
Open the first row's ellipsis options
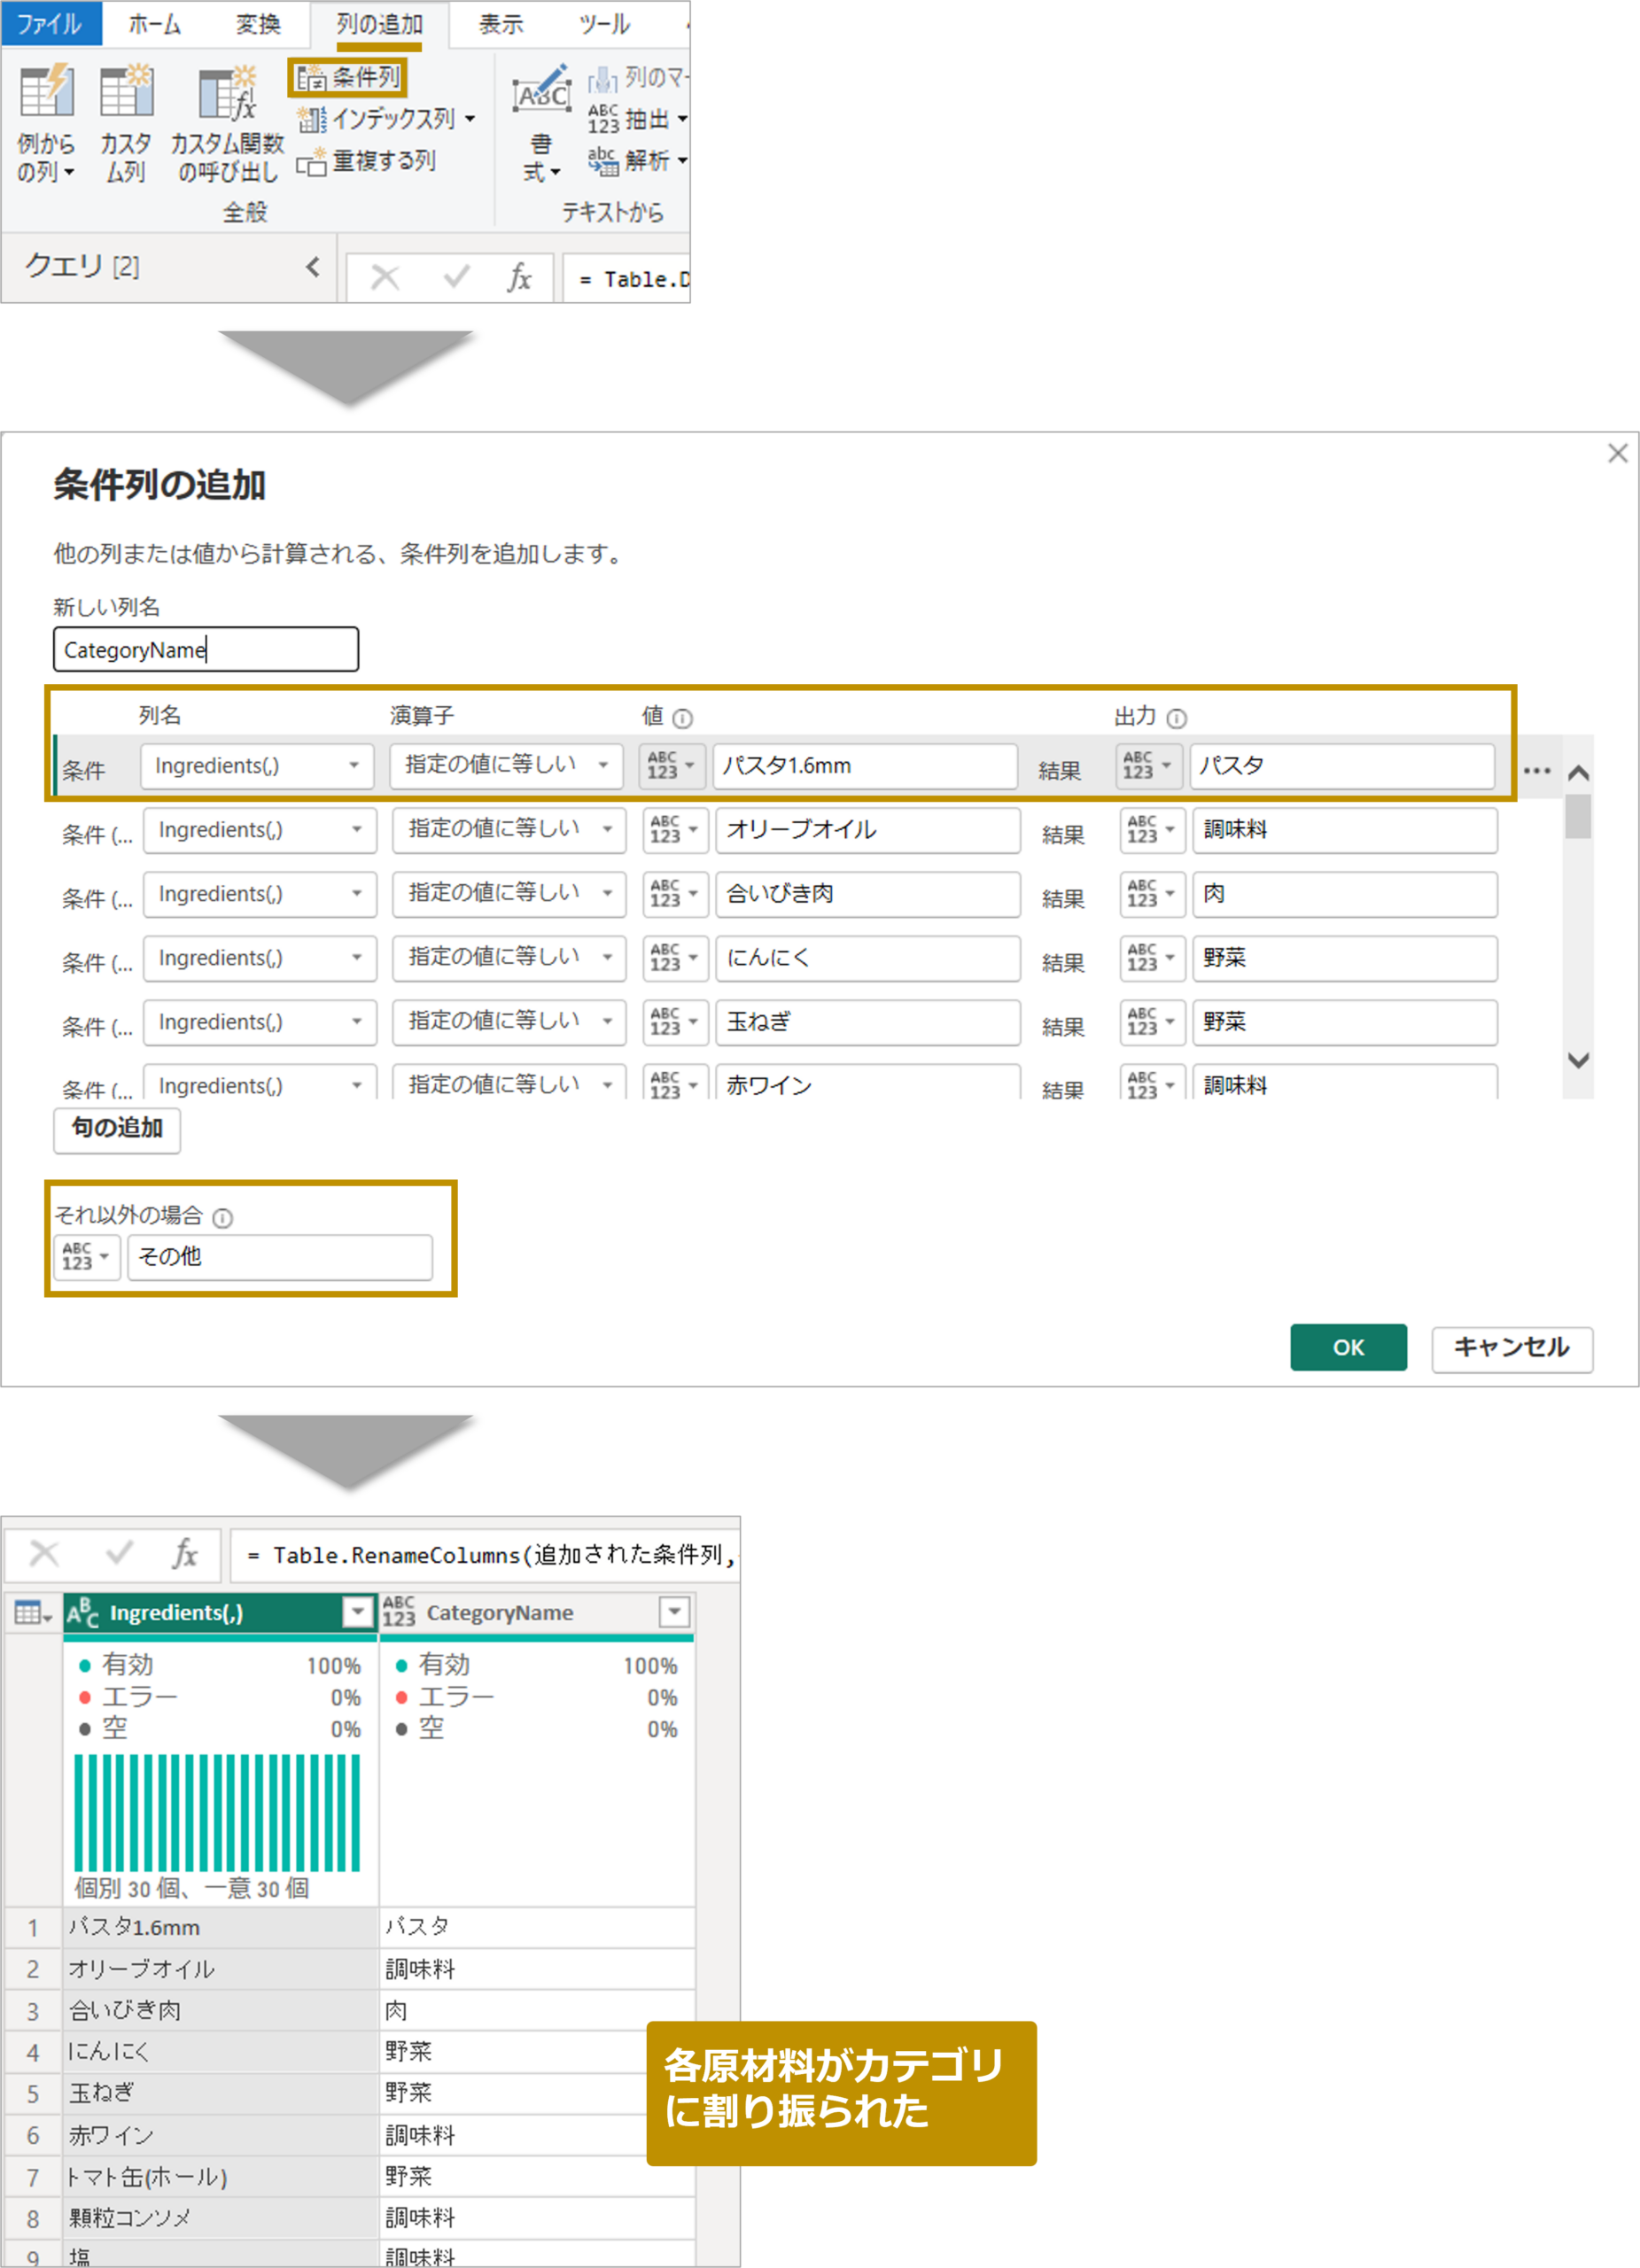(1536, 770)
